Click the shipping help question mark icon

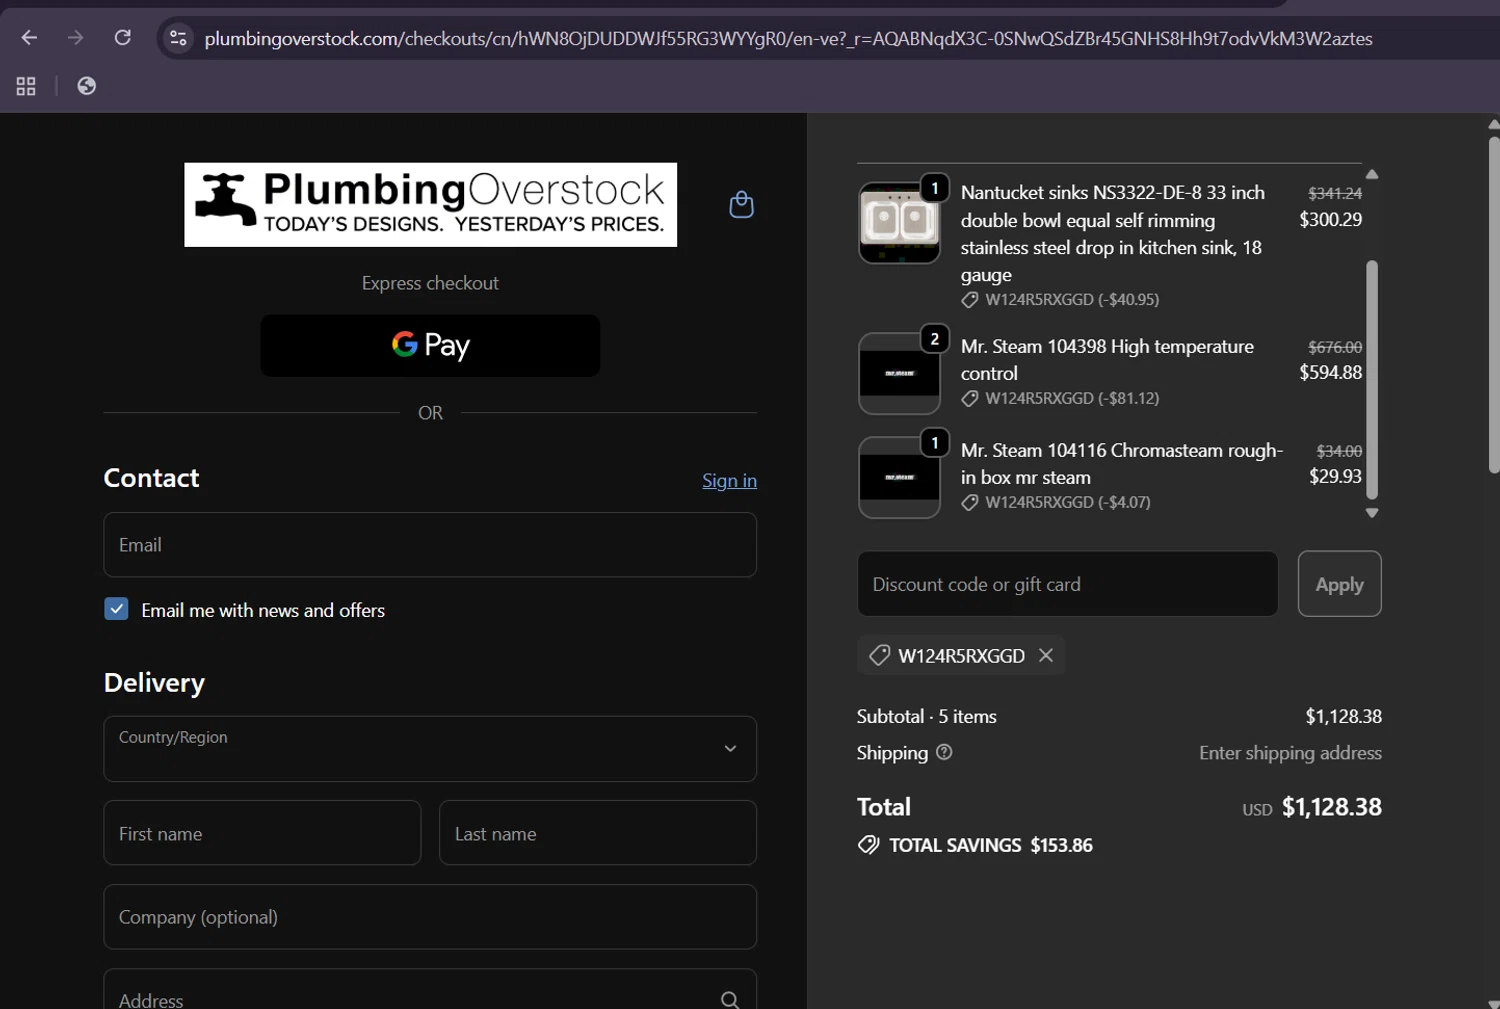(x=944, y=752)
